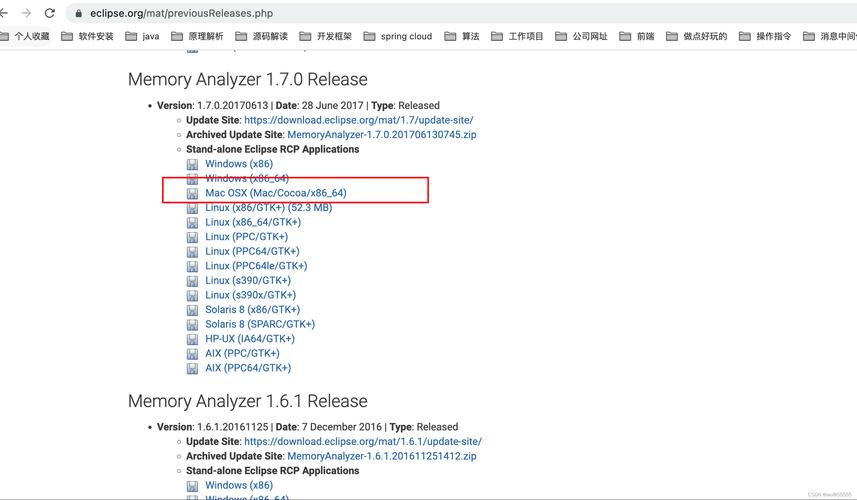Click the floppy icon beside Linux (PPC64/GTK+)
Screen dimensions: 857x500
192,252
